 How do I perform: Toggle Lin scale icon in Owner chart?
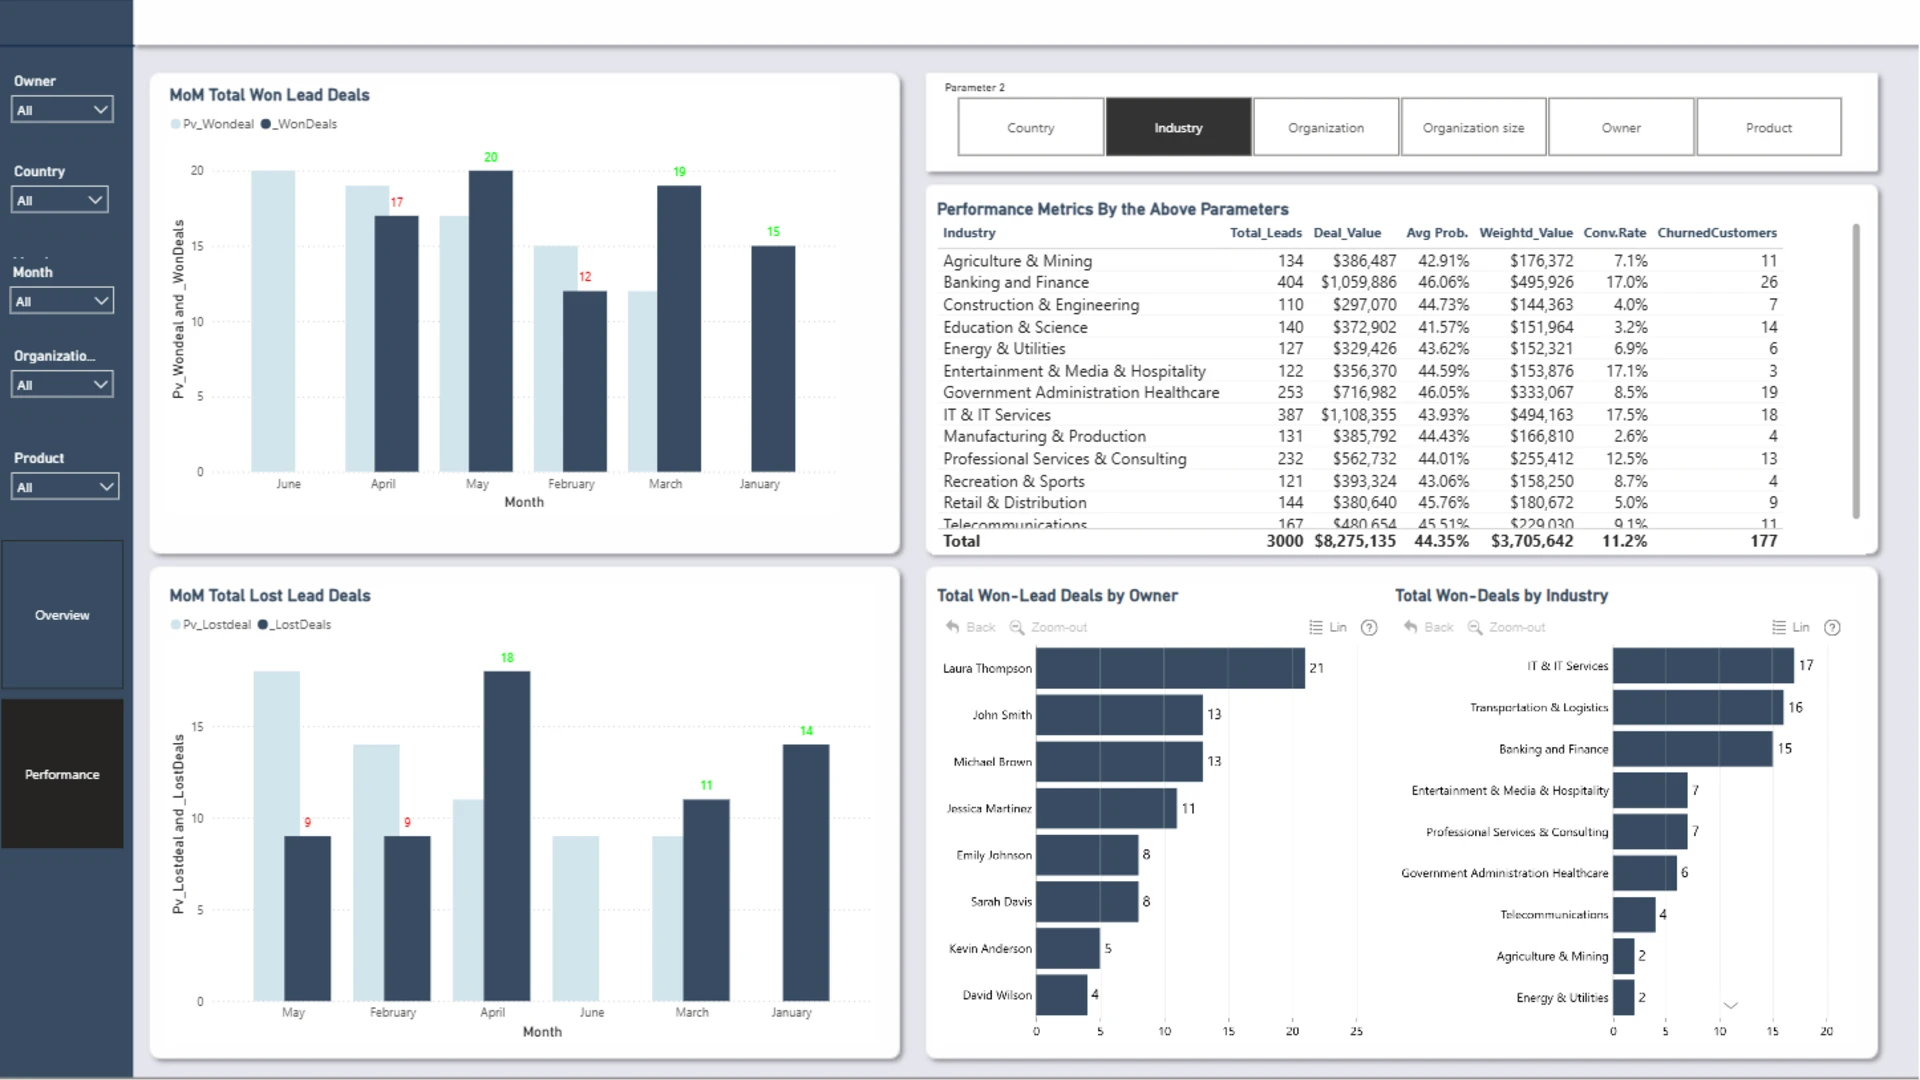coord(1316,627)
